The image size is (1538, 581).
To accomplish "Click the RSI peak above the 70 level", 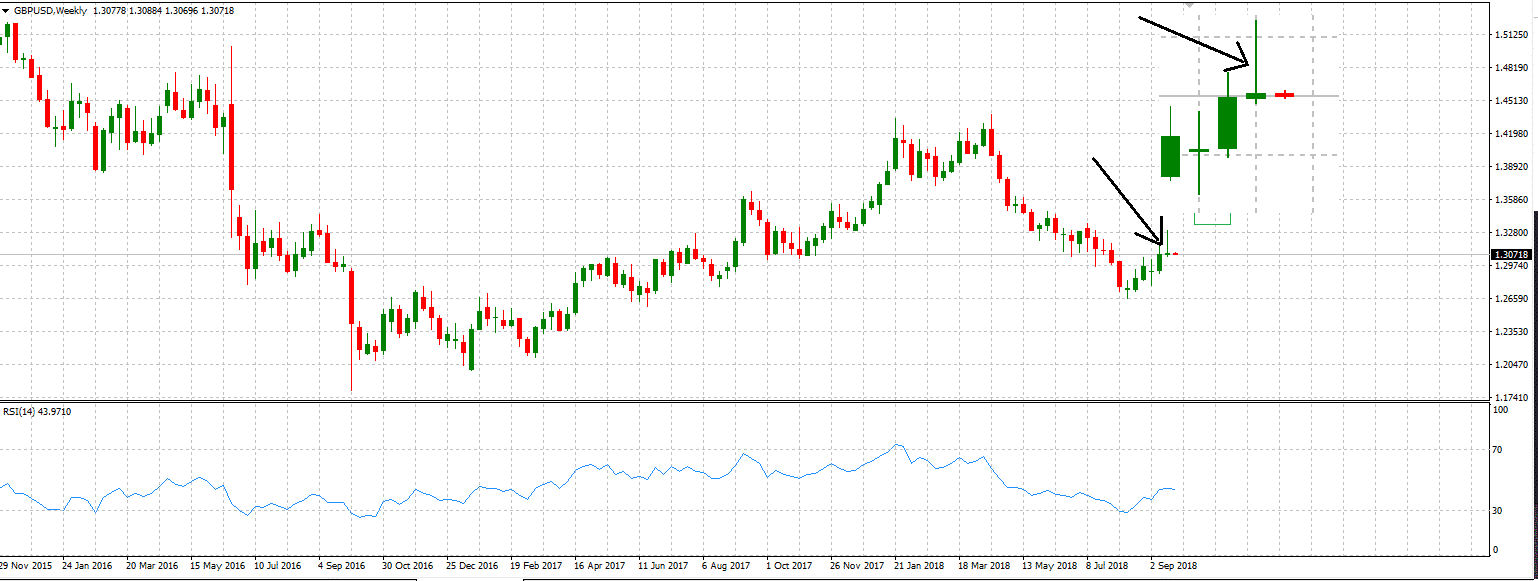I will point(897,445).
